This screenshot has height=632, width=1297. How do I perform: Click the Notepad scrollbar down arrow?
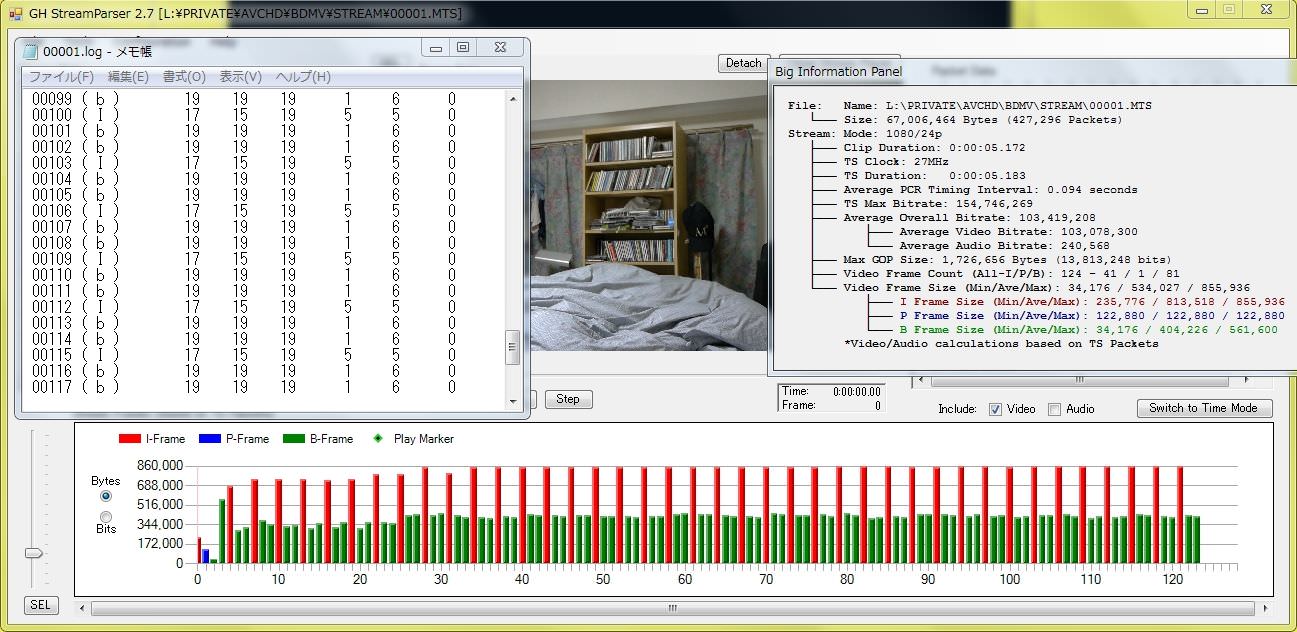click(x=514, y=401)
